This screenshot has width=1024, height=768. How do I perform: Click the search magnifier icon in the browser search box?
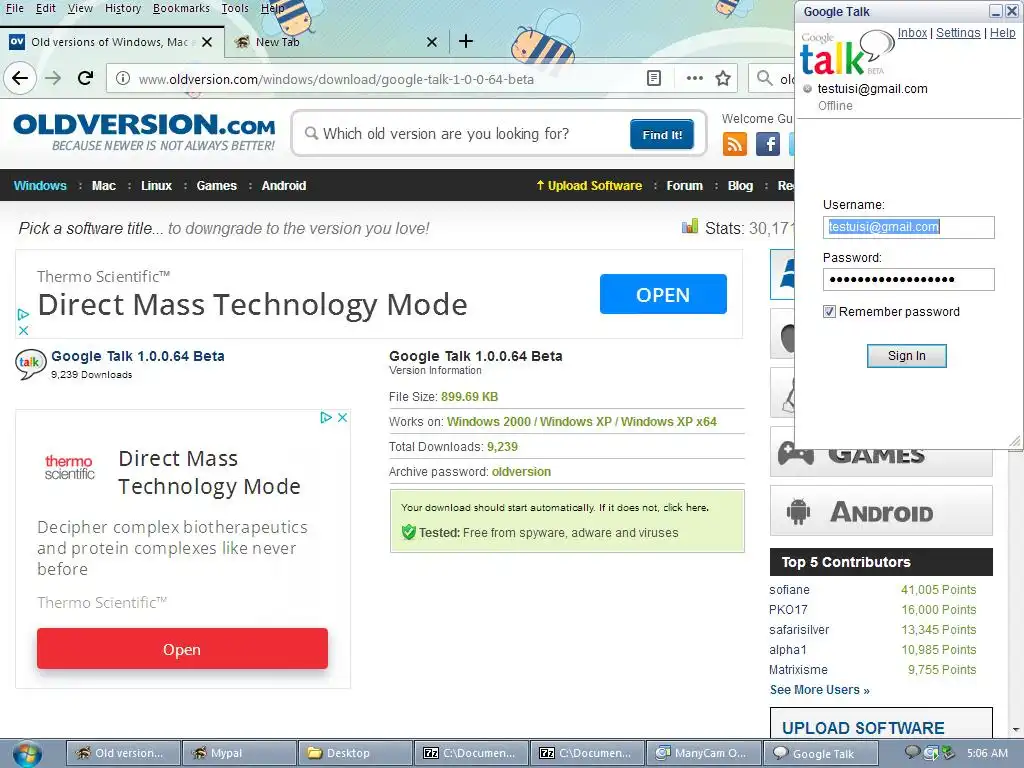pos(764,79)
